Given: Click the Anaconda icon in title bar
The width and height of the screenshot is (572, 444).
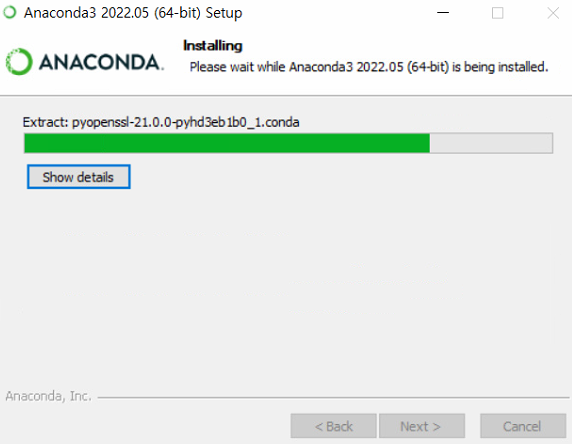Looking at the screenshot, I should coord(10,12).
